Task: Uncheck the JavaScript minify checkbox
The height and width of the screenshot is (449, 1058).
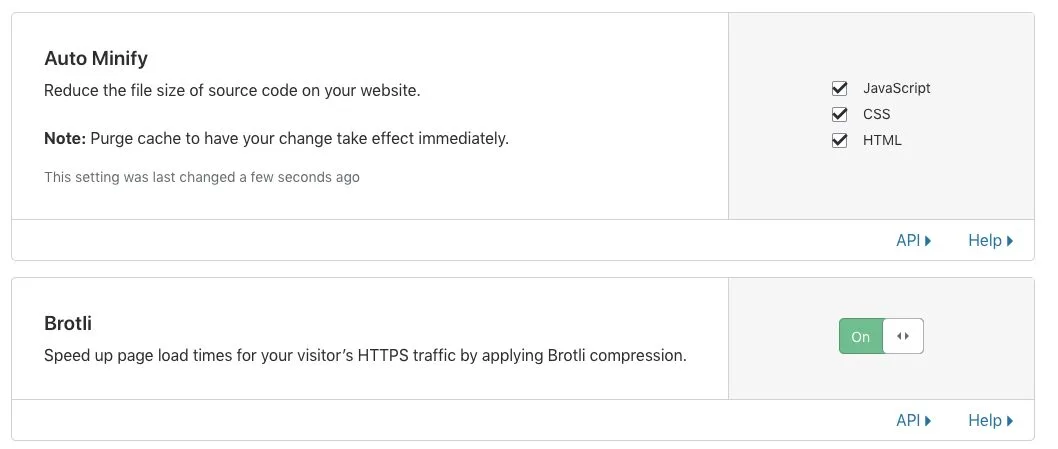Action: coord(839,88)
